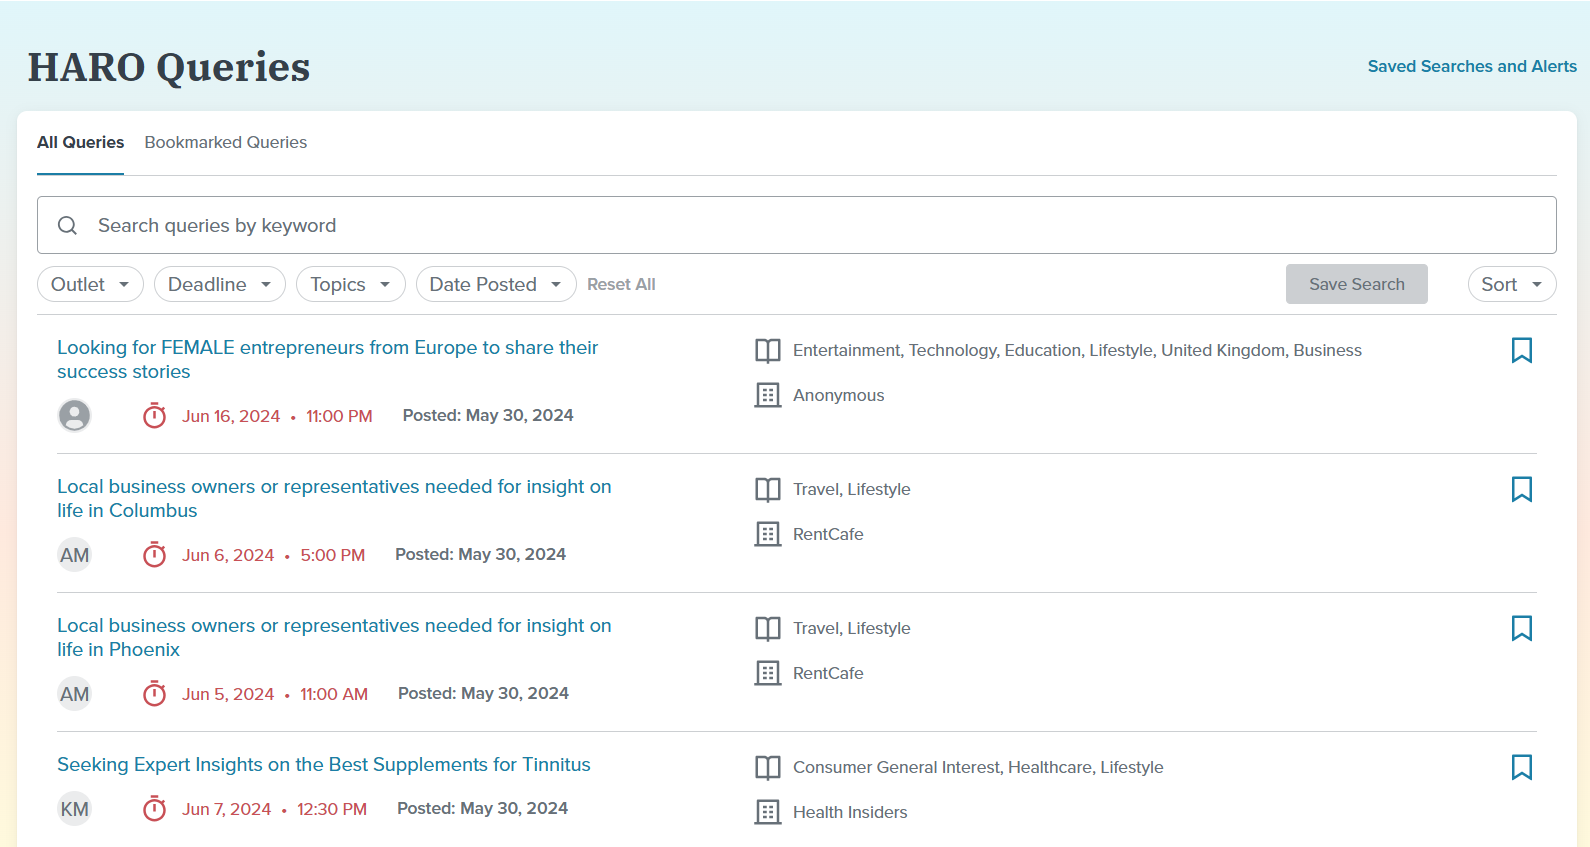Image resolution: width=1590 pixels, height=847 pixels.
Task: Click the deadline timer icon for Jun 16
Action: coord(154,416)
